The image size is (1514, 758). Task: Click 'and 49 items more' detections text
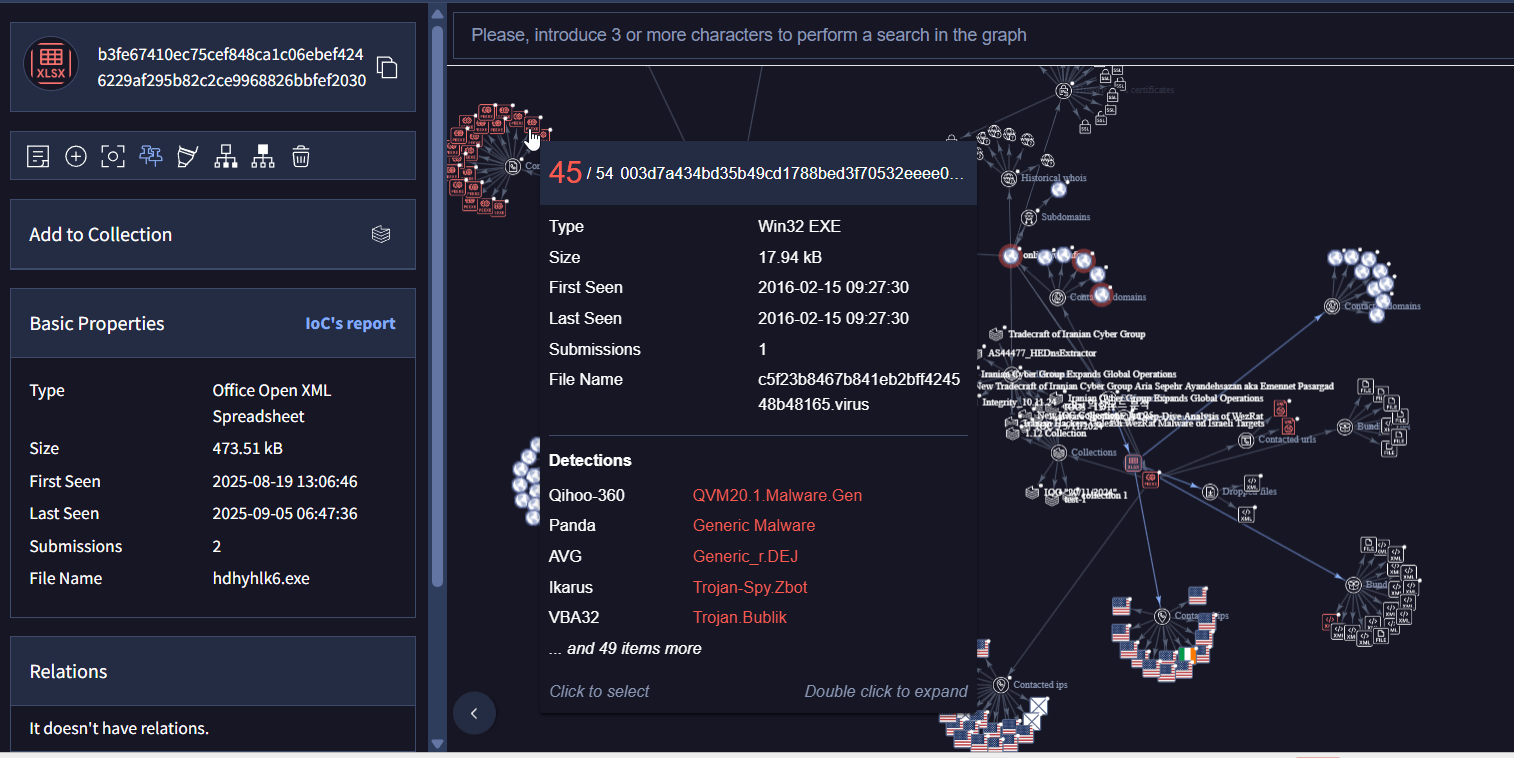625,648
